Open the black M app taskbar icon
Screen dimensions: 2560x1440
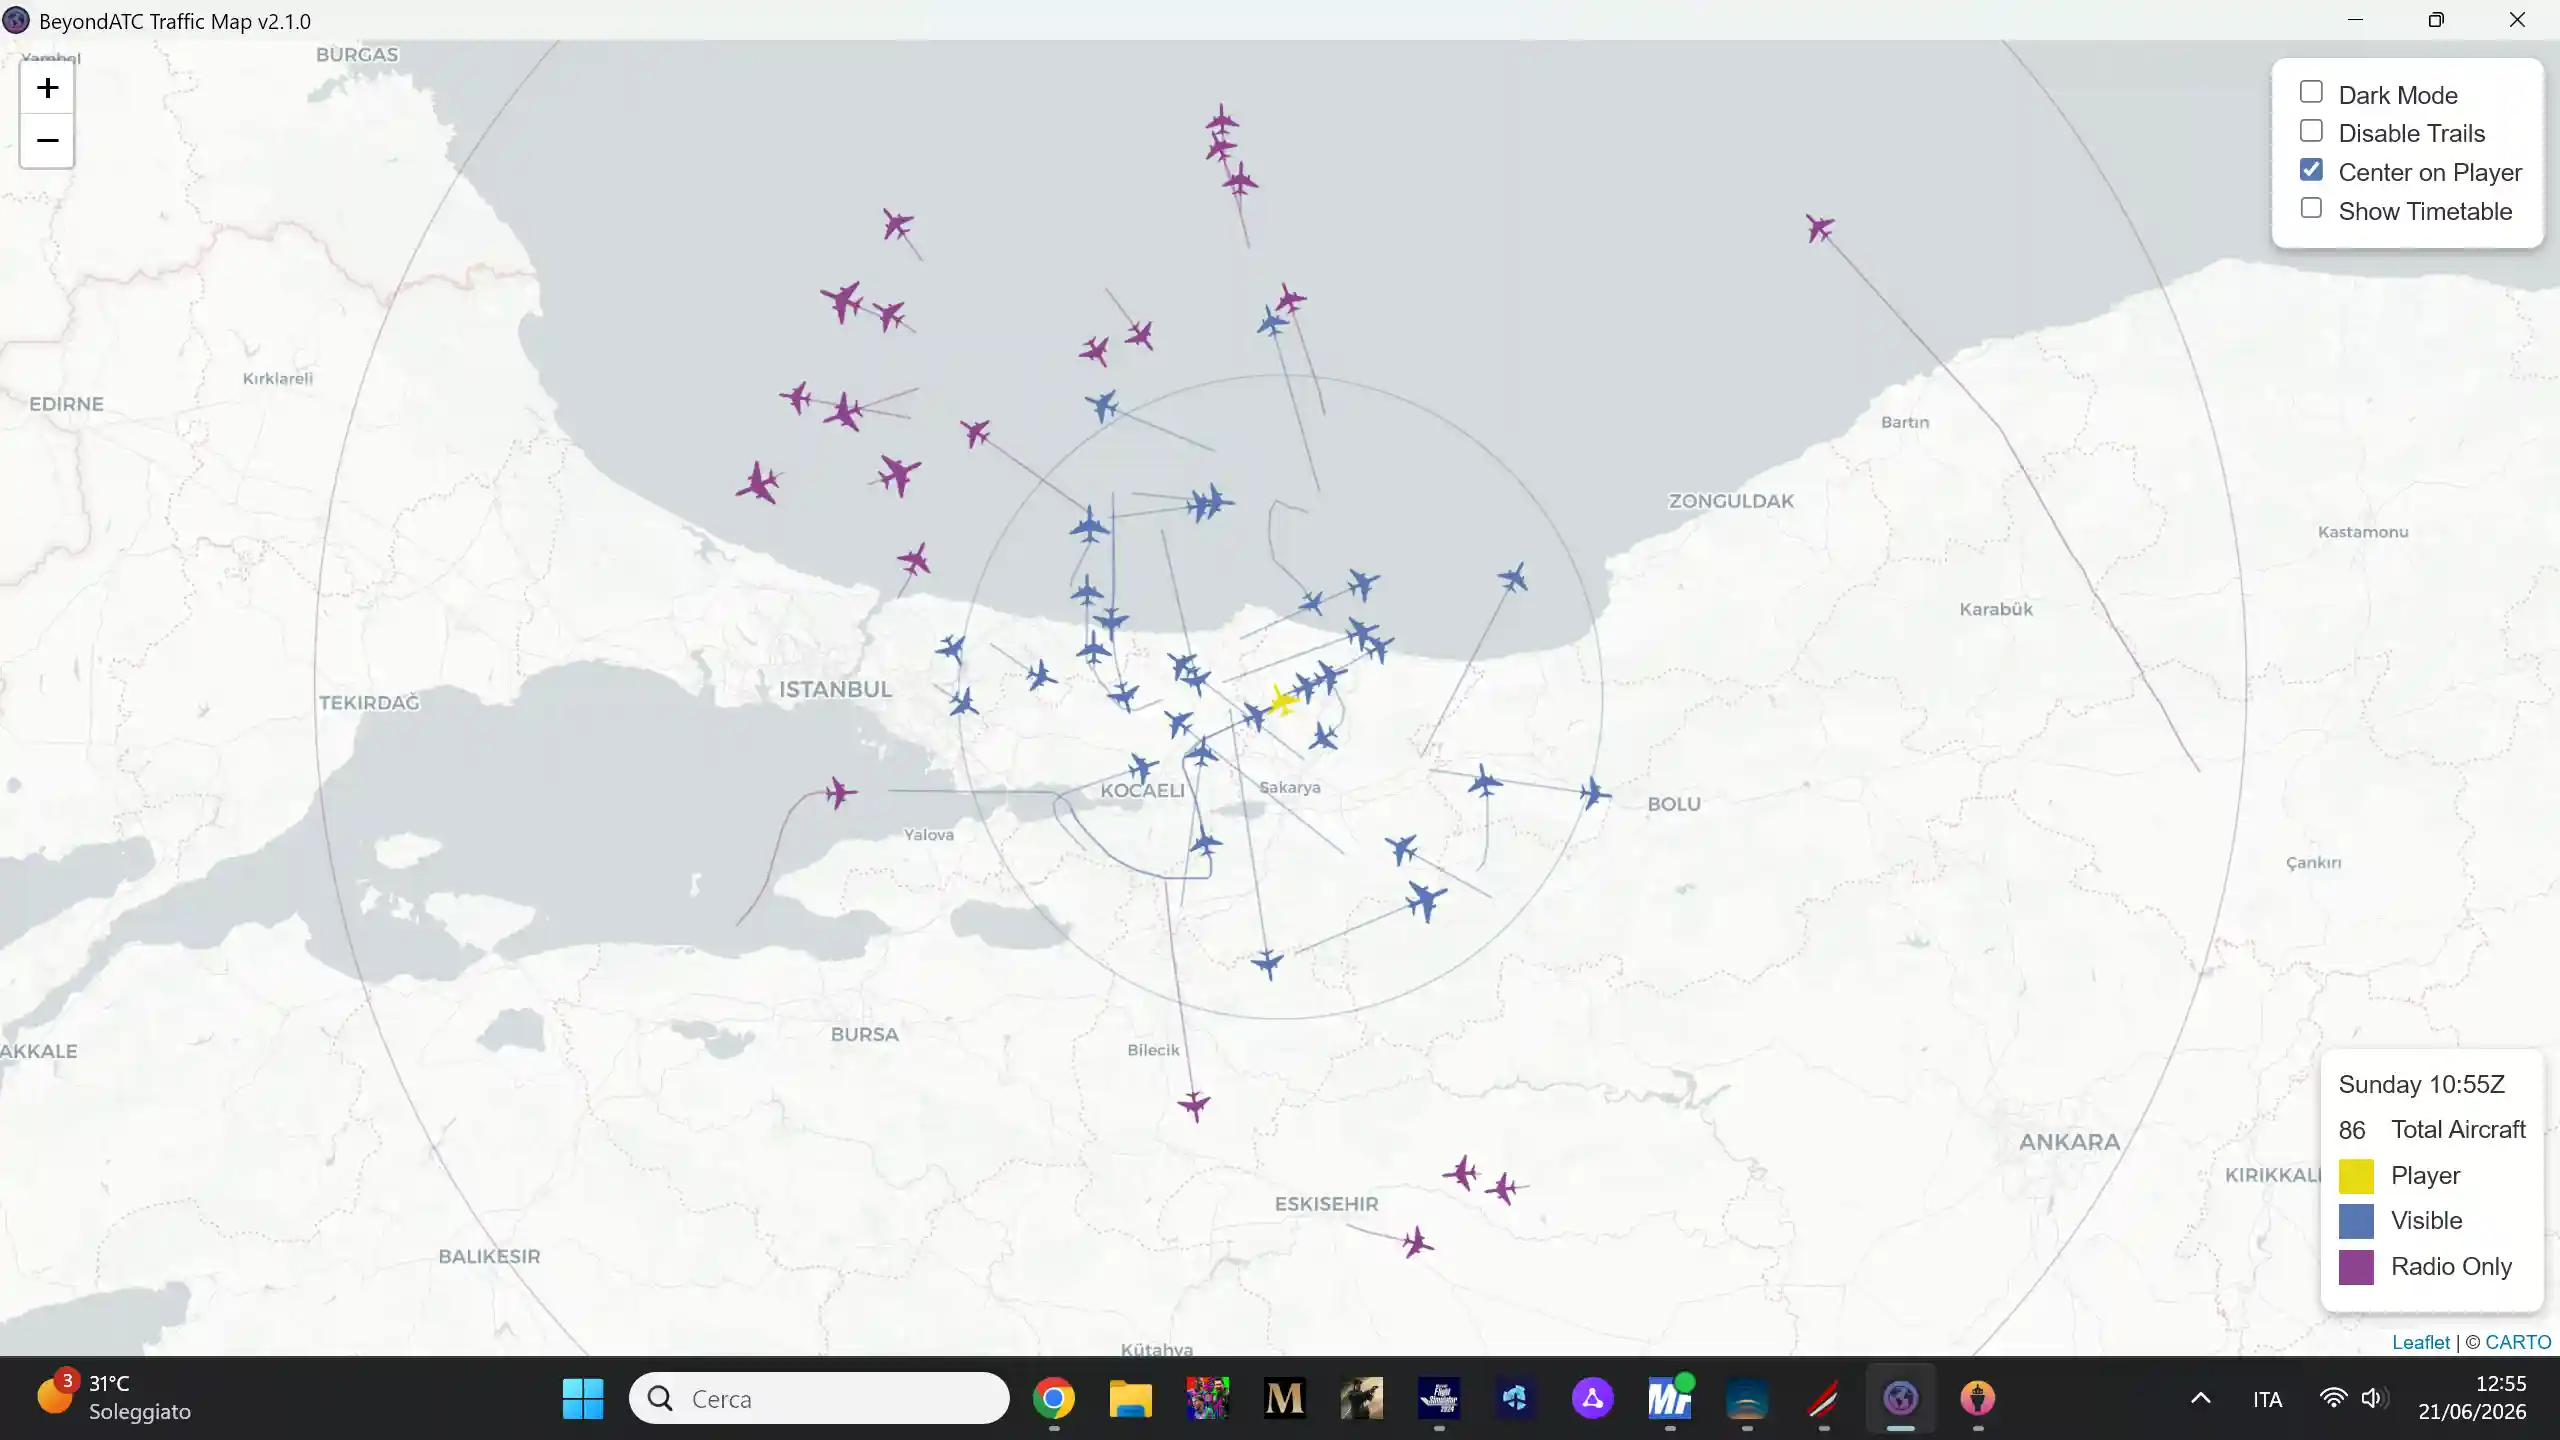(1284, 1398)
